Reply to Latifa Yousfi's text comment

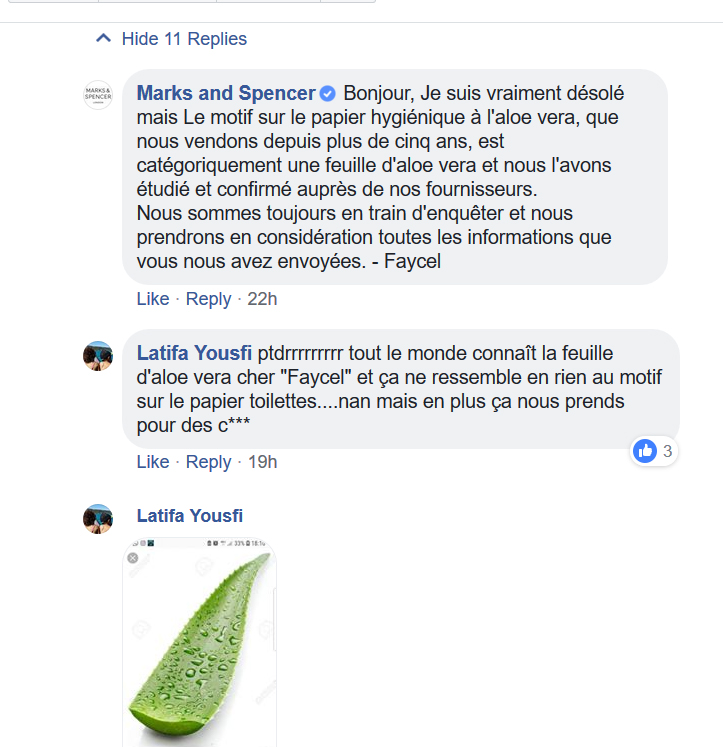coord(208,462)
